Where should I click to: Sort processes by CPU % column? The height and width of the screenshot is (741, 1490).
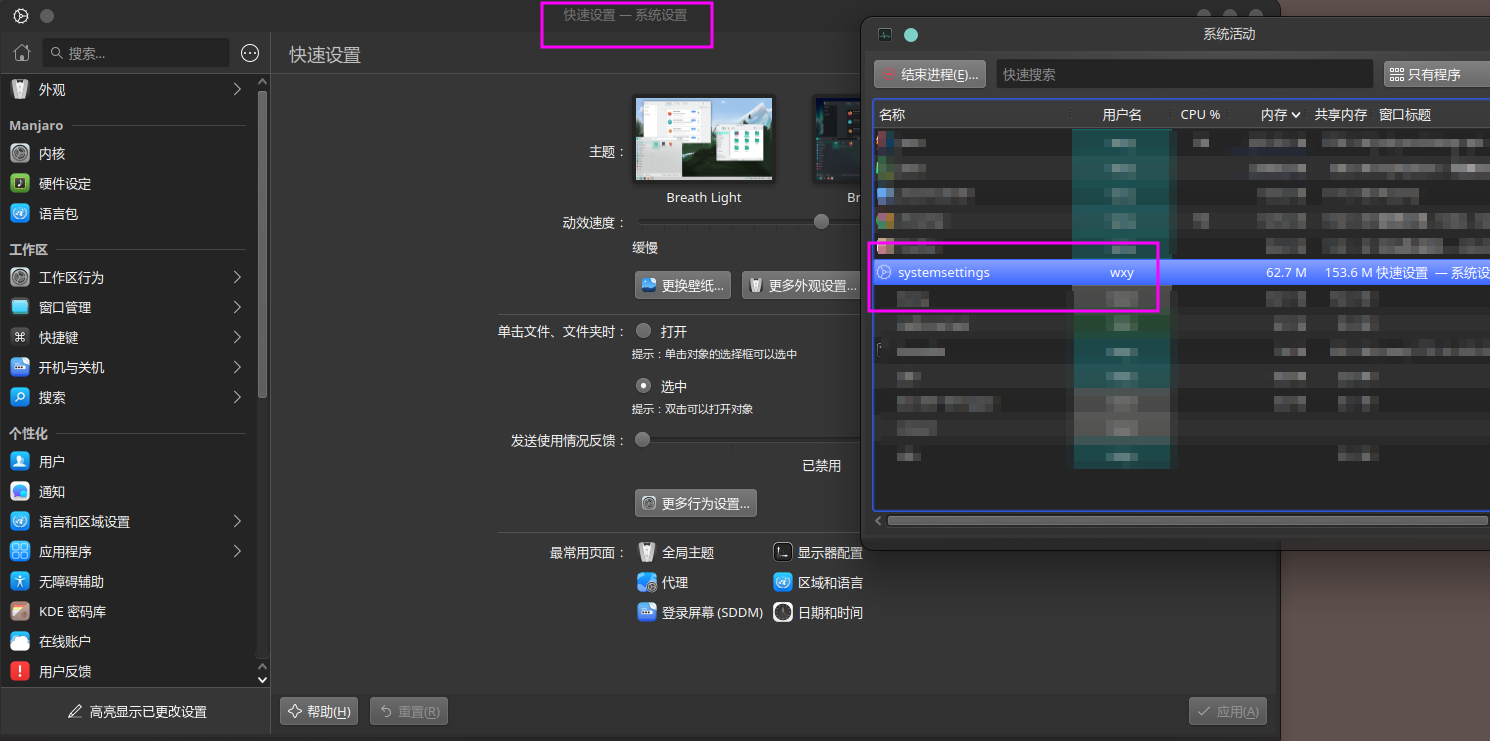1200,115
